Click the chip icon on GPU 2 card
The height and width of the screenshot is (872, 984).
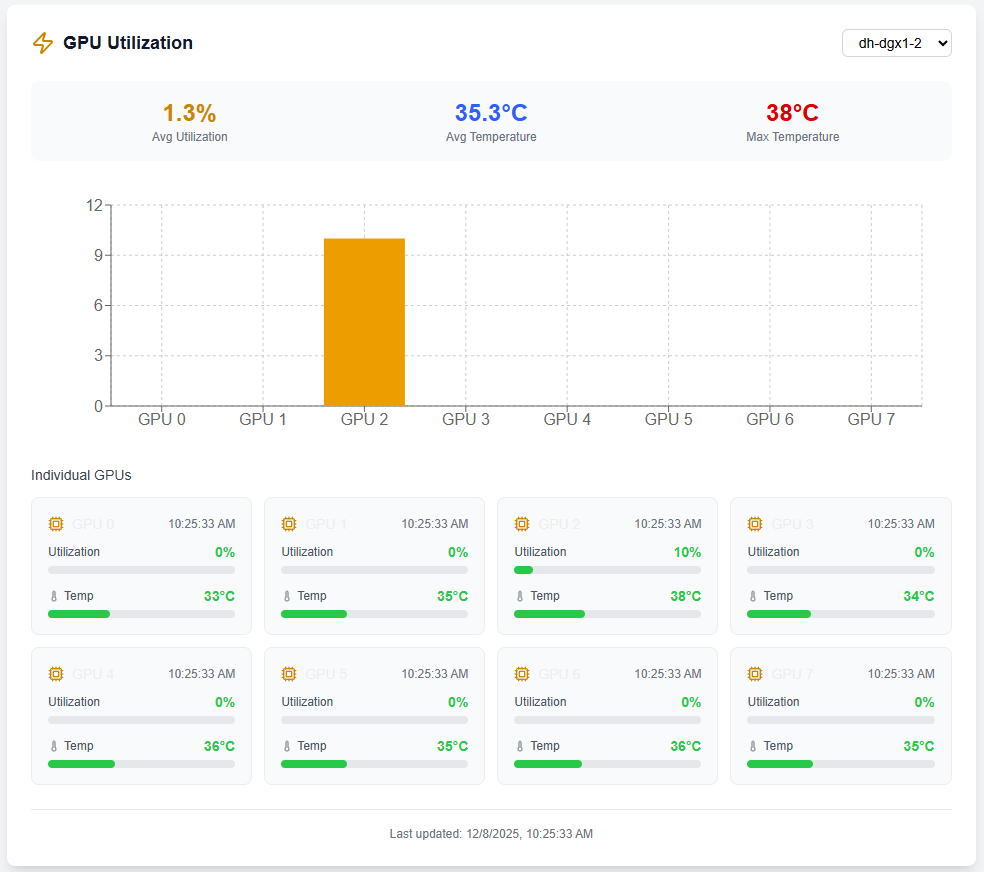[522, 524]
